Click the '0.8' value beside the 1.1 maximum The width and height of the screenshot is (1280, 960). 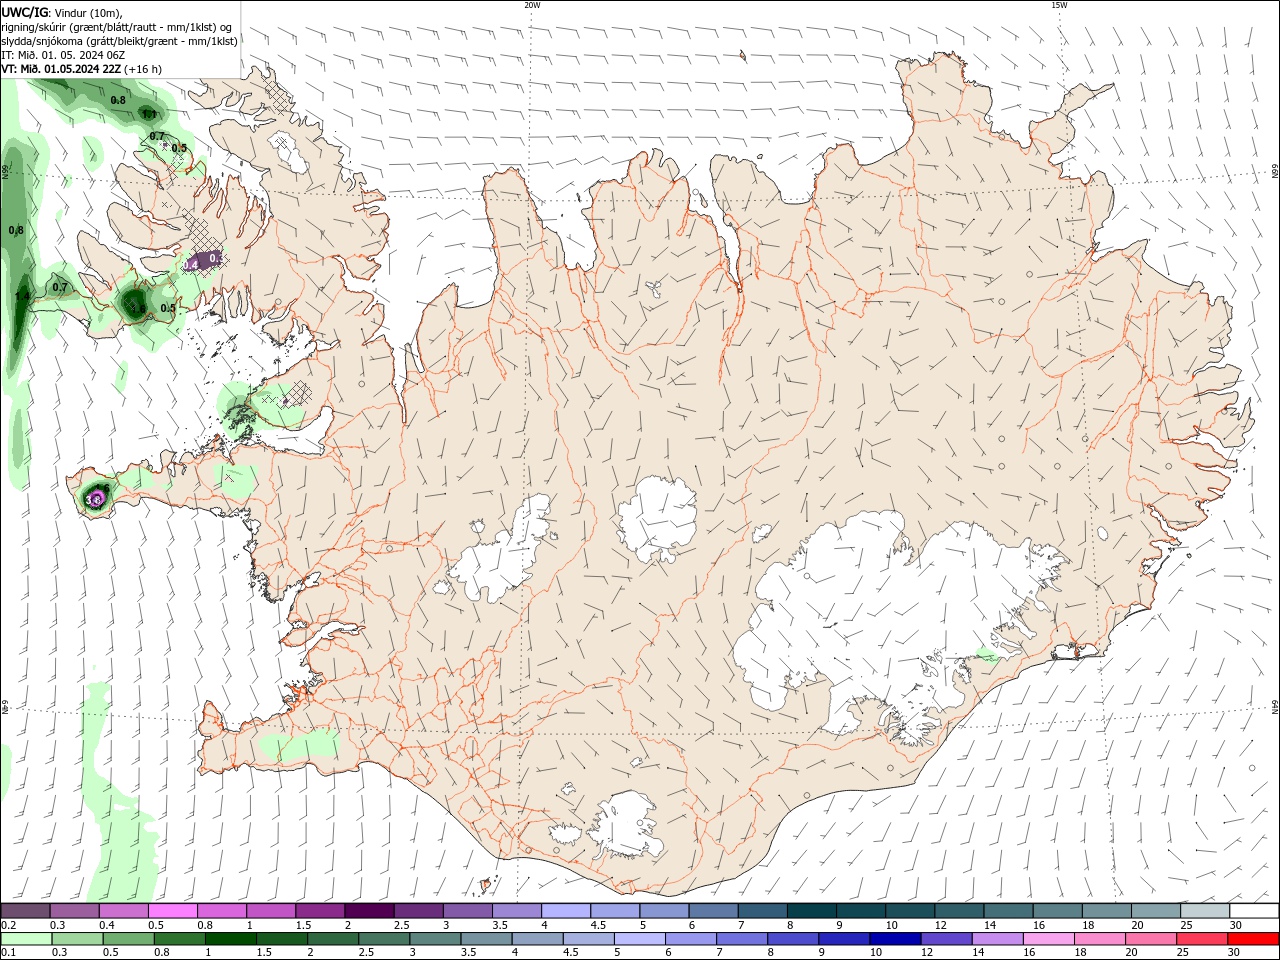tap(118, 100)
